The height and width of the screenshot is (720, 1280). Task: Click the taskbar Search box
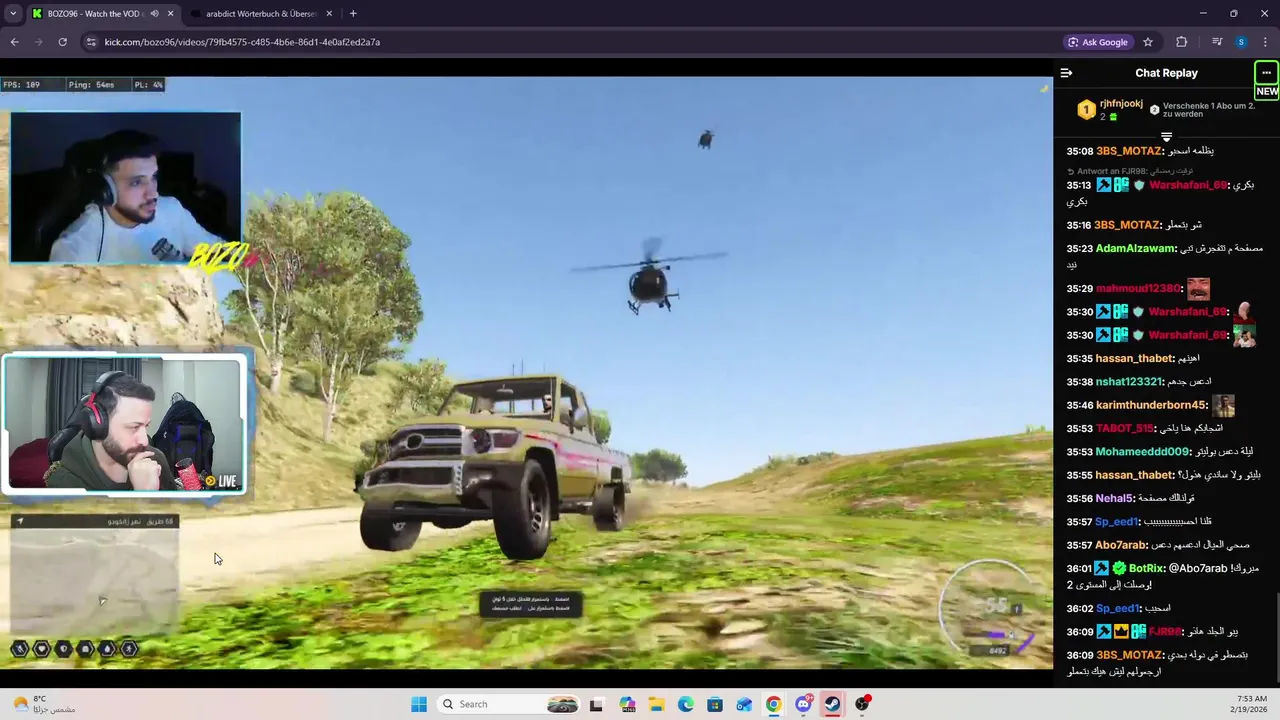tap(510, 704)
